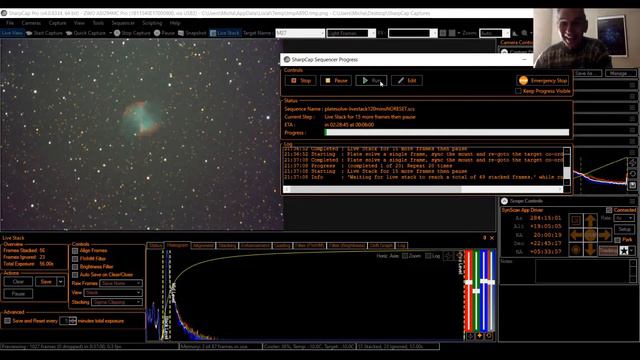Image resolution: width=640 pixels, height=360 pixels.
Task: Open the Zoom level dropdown
Action: (x=494, y=33)
